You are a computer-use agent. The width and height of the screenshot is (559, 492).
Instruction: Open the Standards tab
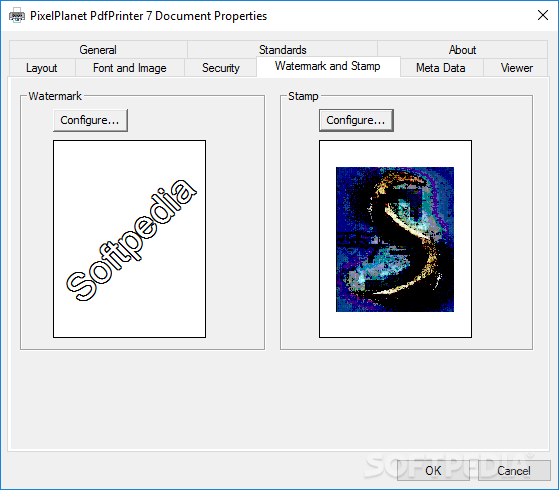coord(282,50)
